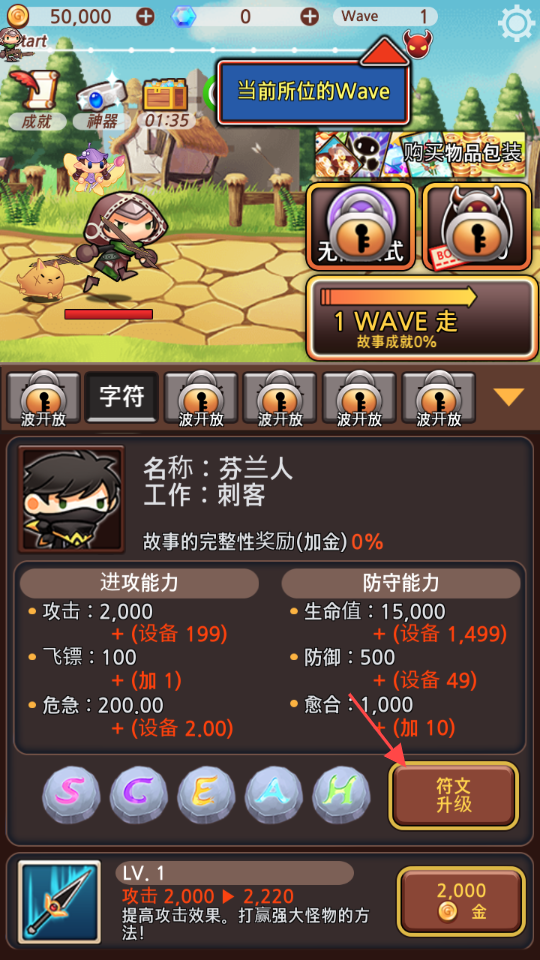
Task: Open the 购买物品包装 package banner
Action: click(x=420, y=154)
